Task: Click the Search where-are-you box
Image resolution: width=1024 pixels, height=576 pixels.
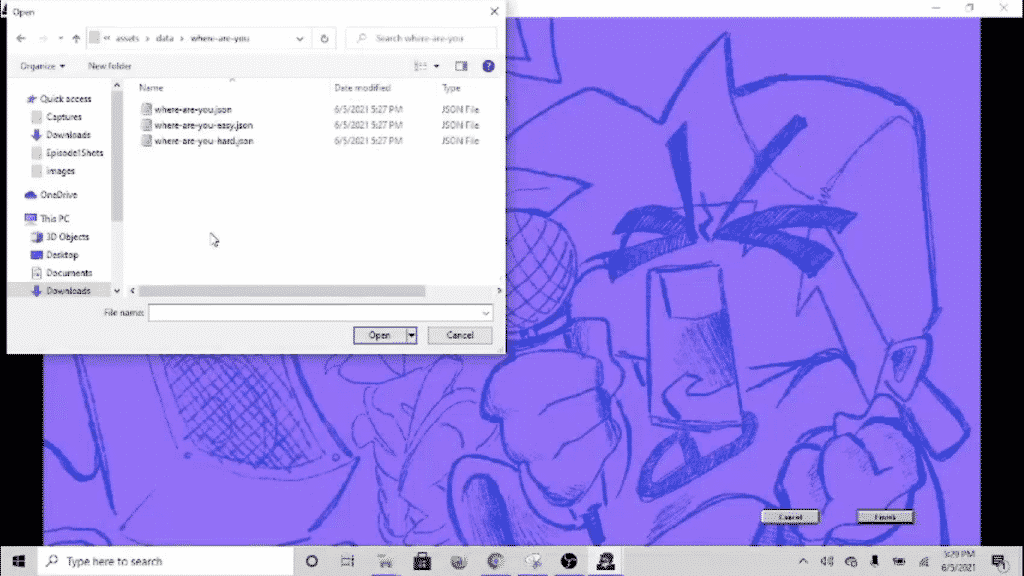Action: [421, 39]
